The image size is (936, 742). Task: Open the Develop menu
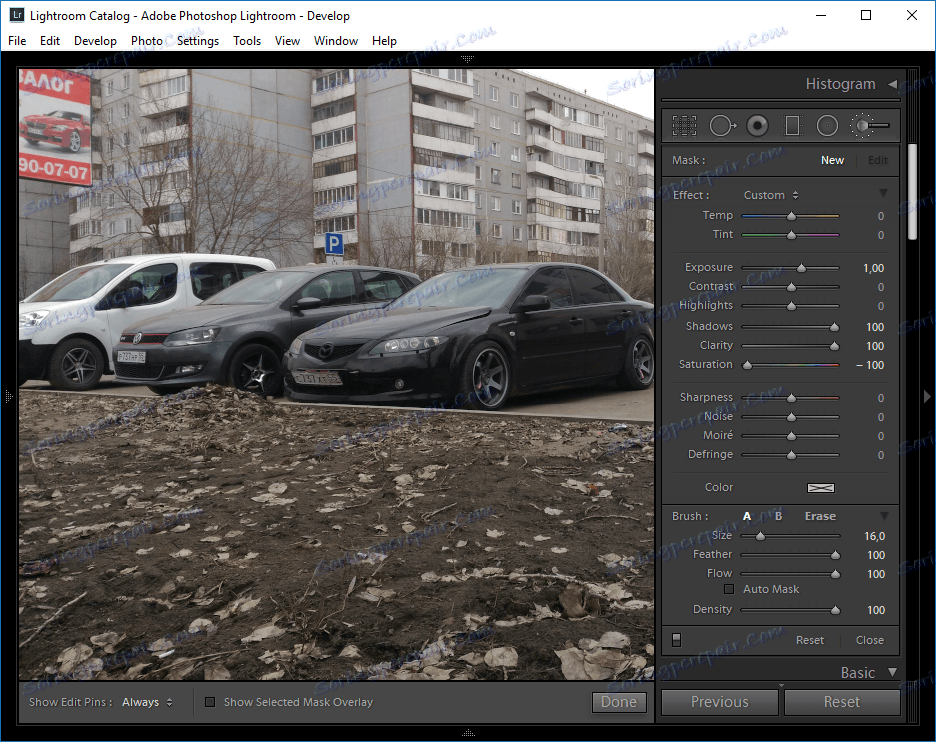[95, 41]
